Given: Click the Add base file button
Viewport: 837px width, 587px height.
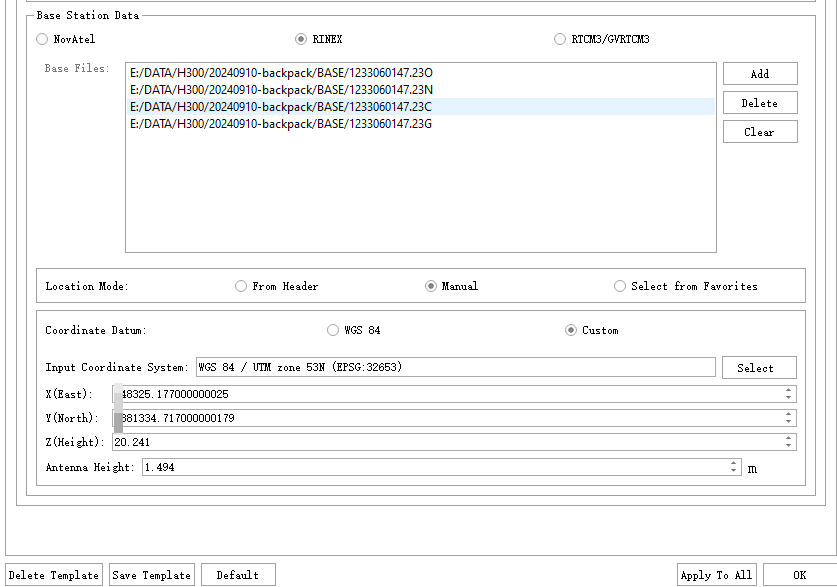Looking at the screenshot, I should tap(760, 74).
